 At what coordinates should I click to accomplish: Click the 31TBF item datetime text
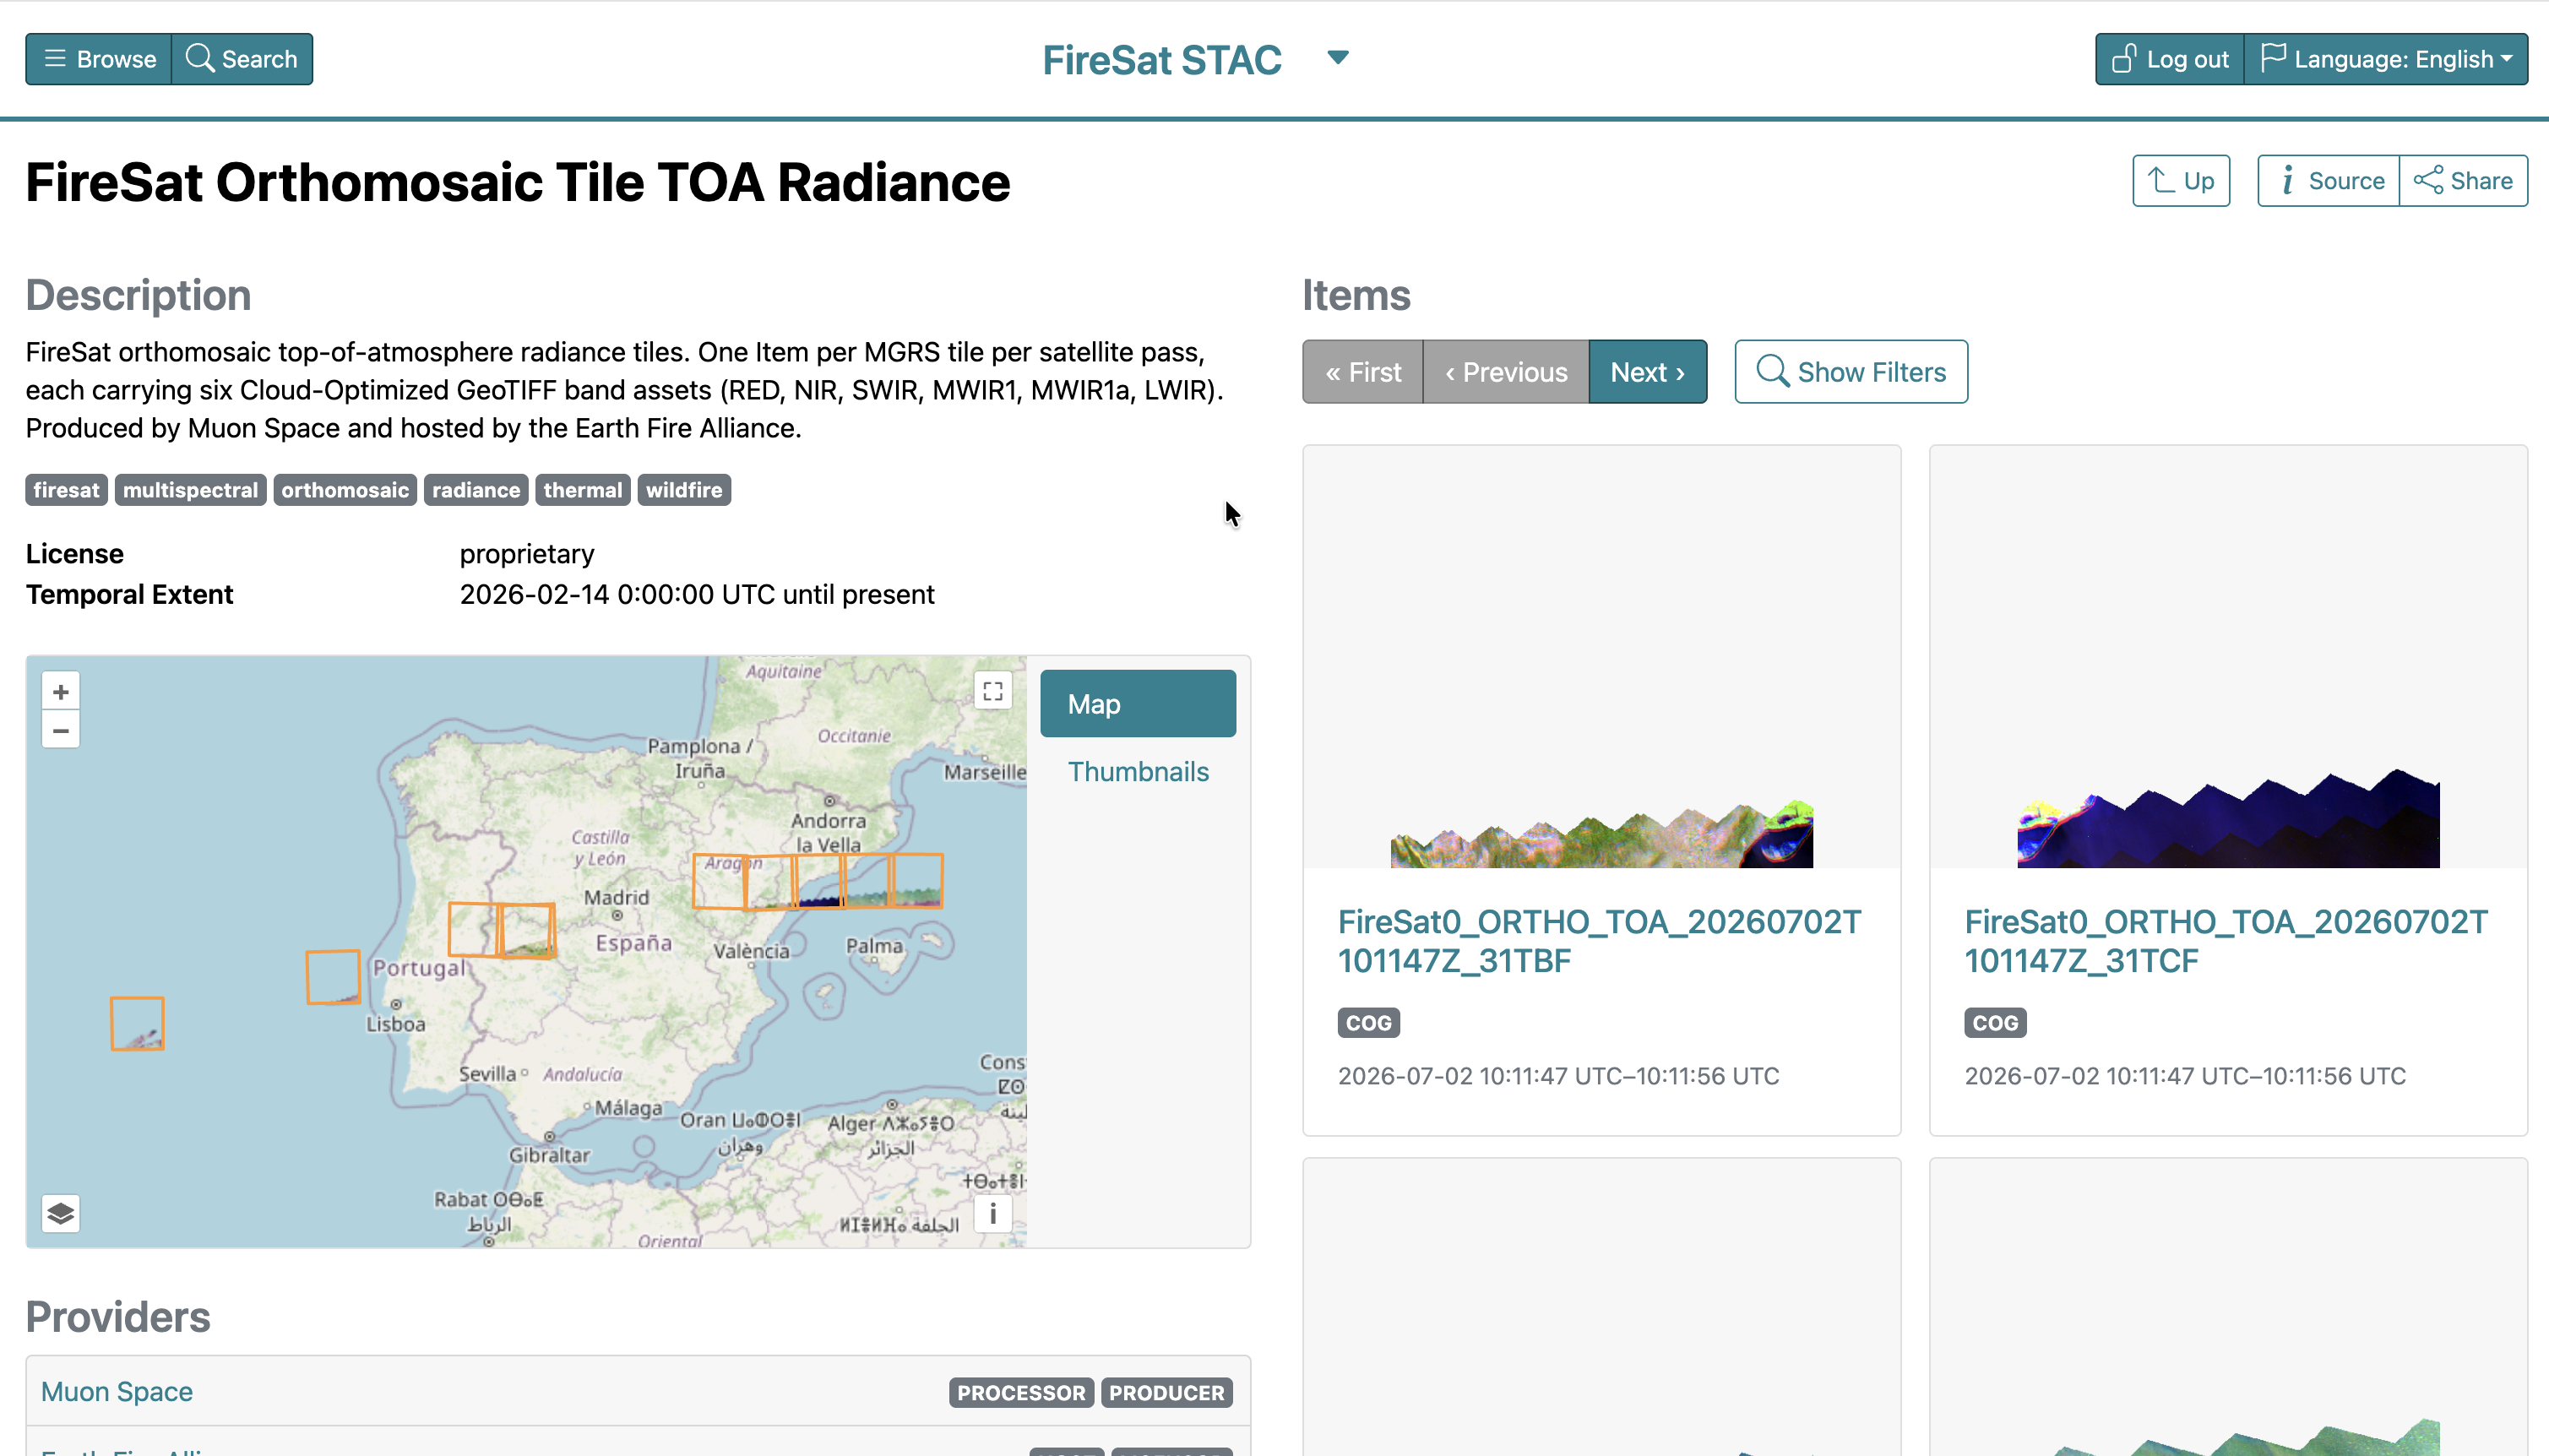pos(1559,1076)
